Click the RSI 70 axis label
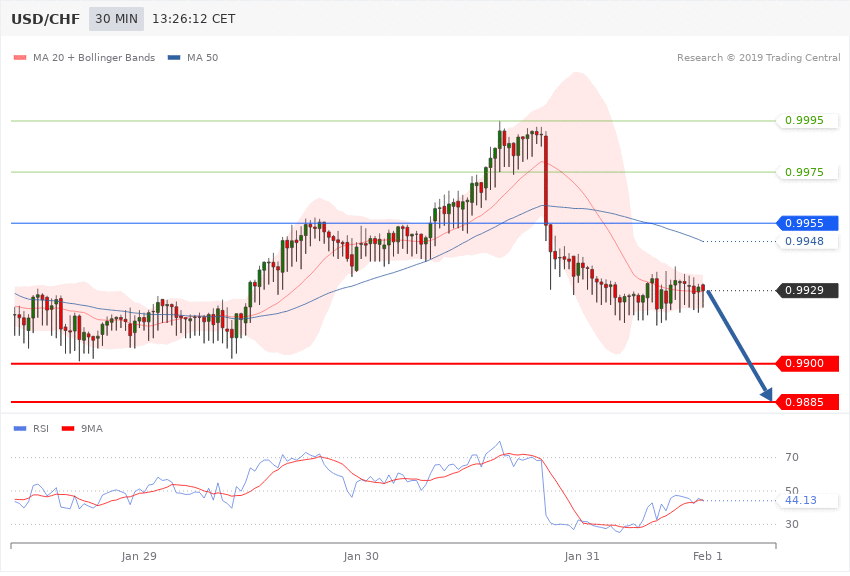 click(792, 457)
